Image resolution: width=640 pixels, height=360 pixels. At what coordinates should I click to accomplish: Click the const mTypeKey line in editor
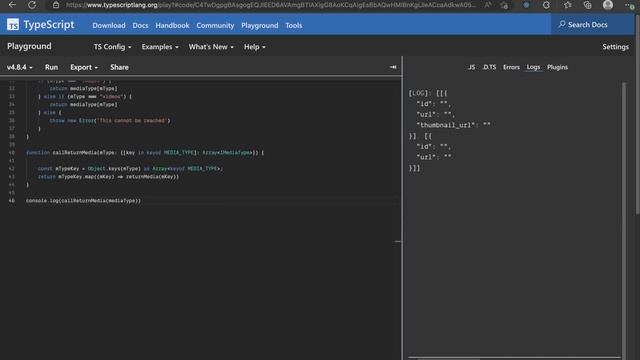tap(130, 169)
